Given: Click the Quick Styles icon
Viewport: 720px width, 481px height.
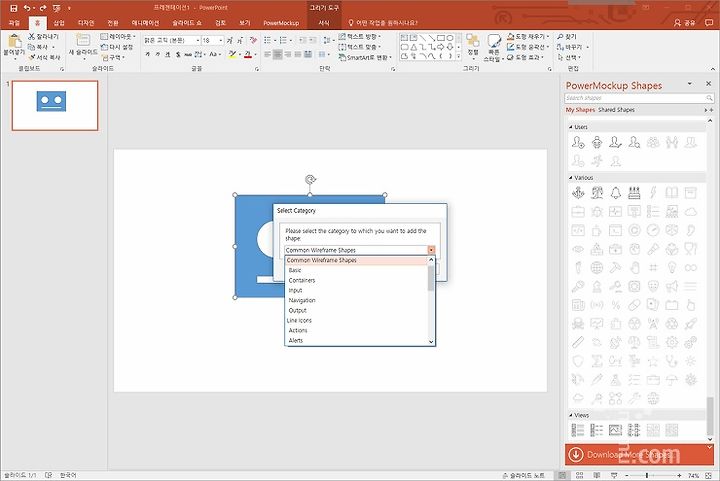Looking at the screenshot, I should pyautogui.click(x=494, y=42).
